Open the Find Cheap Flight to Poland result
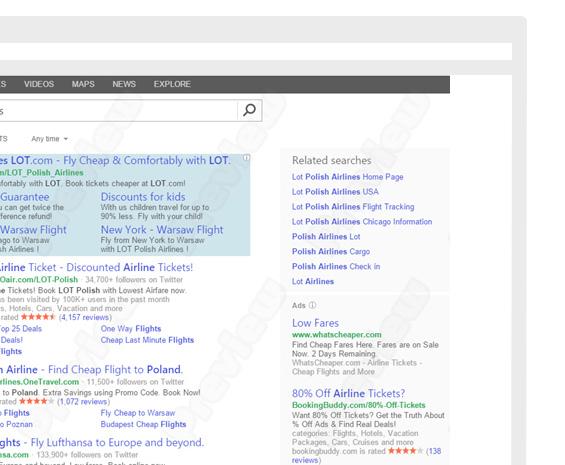The width and height of the screenshot is (565, 465). [x=91, y=369]
